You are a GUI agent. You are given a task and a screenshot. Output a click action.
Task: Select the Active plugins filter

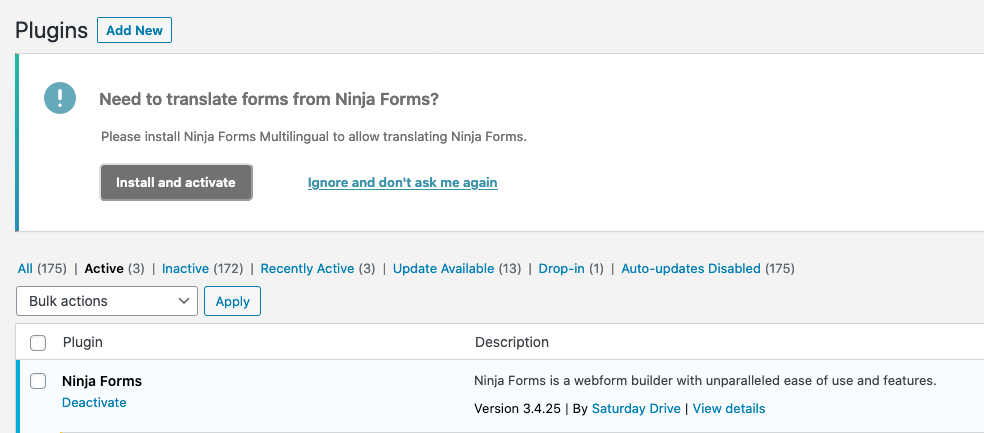coord(104,269)
